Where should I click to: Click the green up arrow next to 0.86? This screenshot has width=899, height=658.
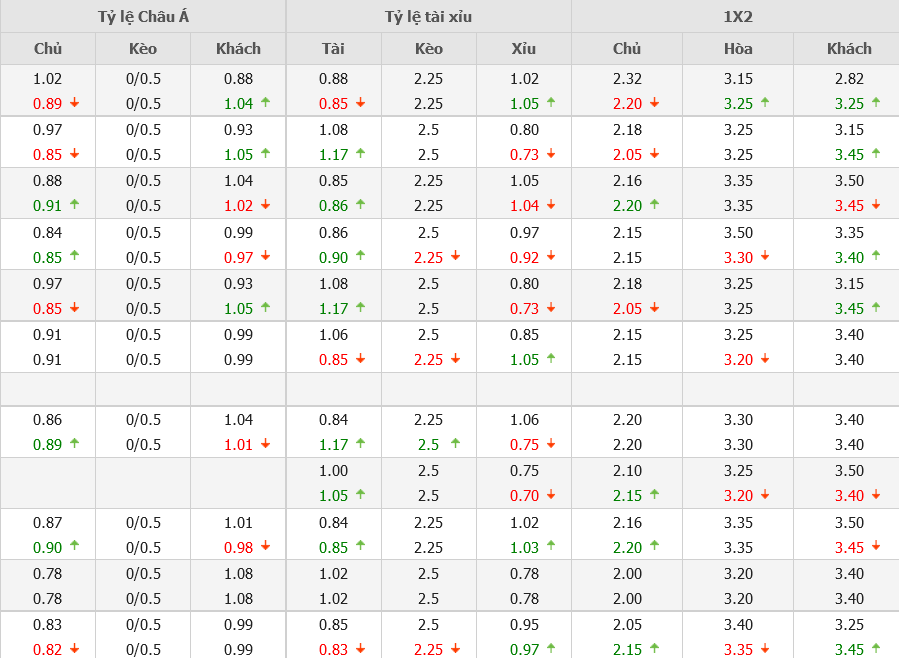point(360,205)
